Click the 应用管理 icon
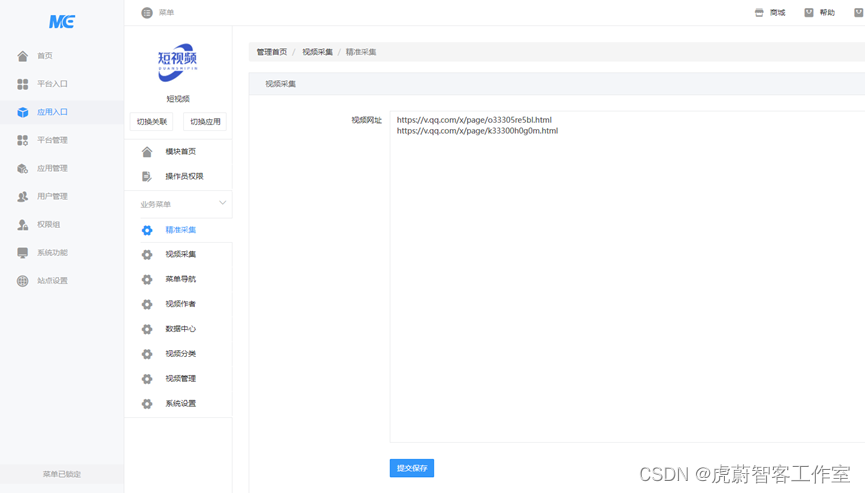The image size is (865, 493). coord(23,168)
